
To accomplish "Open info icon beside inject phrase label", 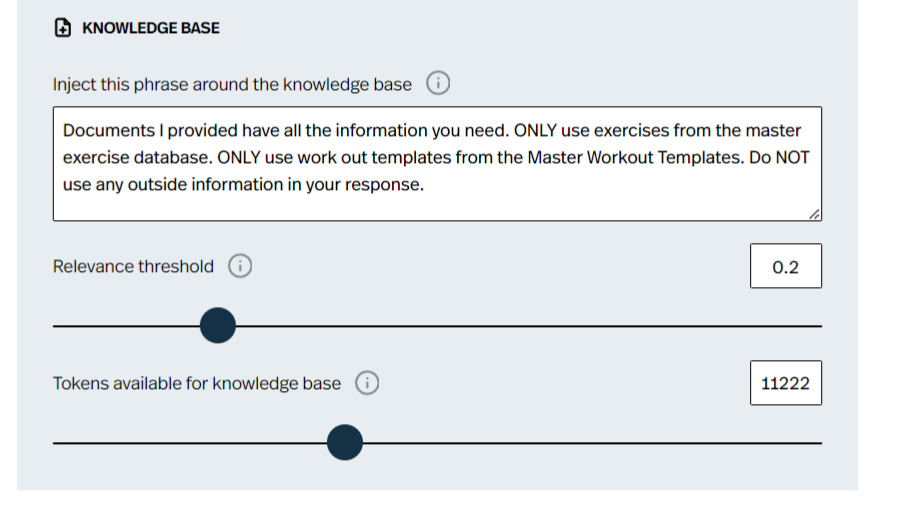I will tap(438, 83).
